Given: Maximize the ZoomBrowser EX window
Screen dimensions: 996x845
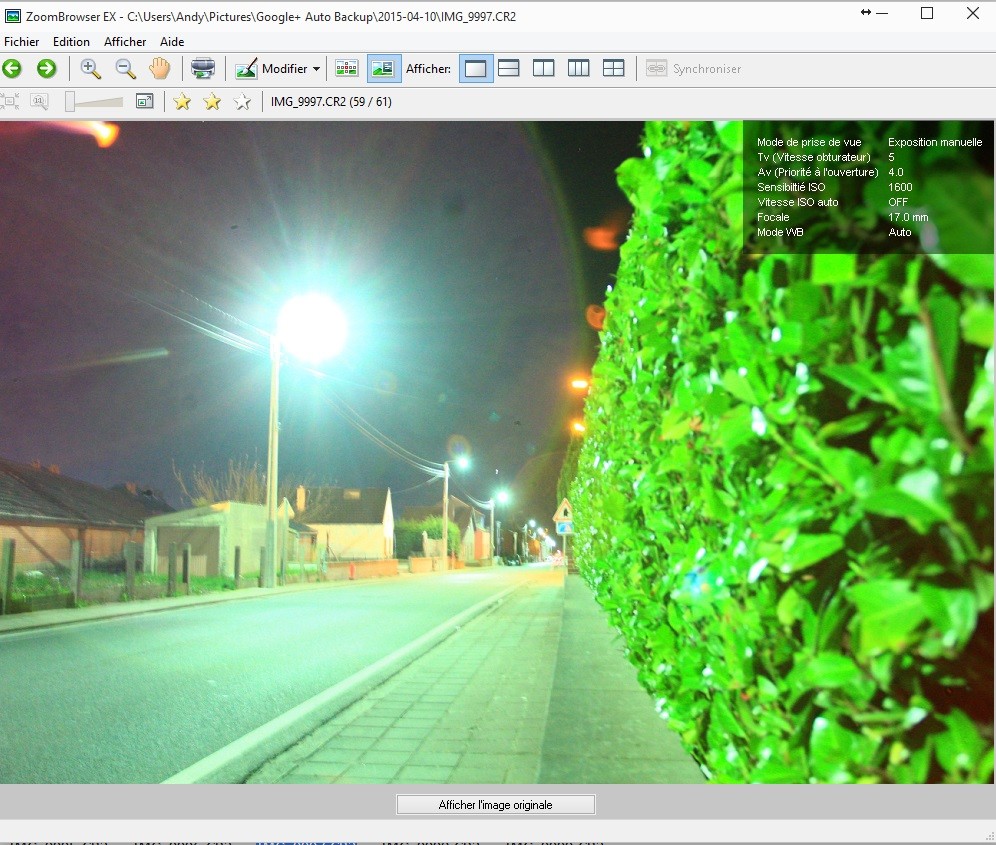Looking at the screenshot, I should (x=927, y=13).
